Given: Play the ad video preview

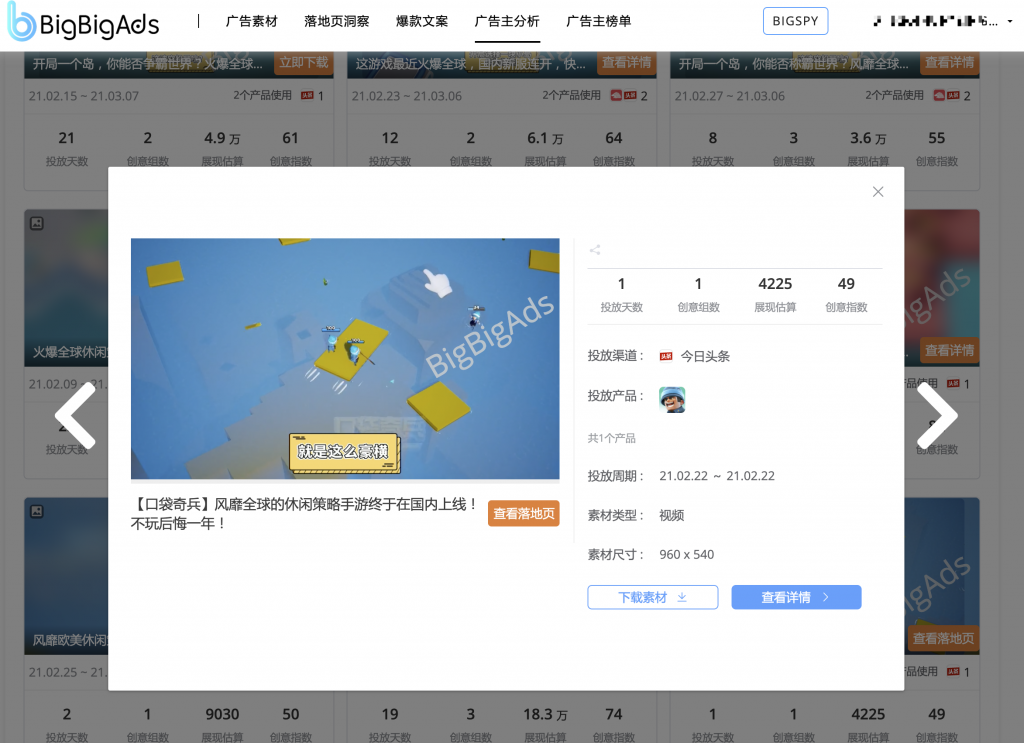Looking at the screenshot, I should pyautogui.click(x=345, y=358).
